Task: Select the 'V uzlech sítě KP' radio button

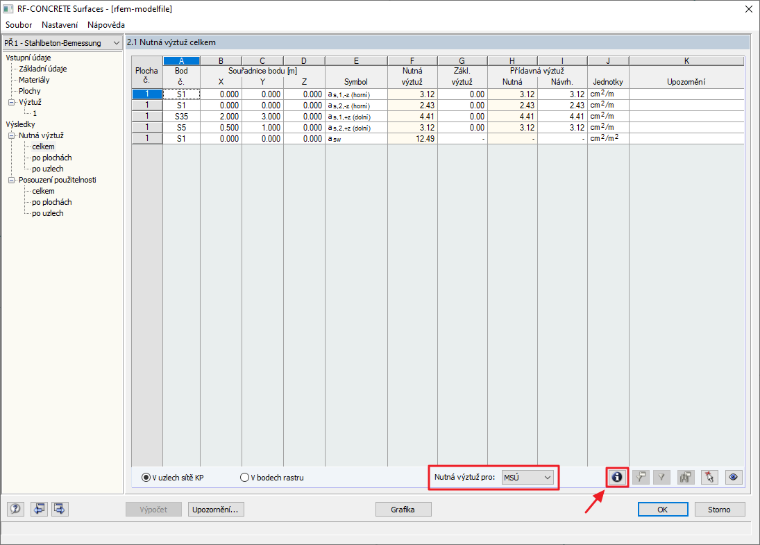Action: [145, 478]
